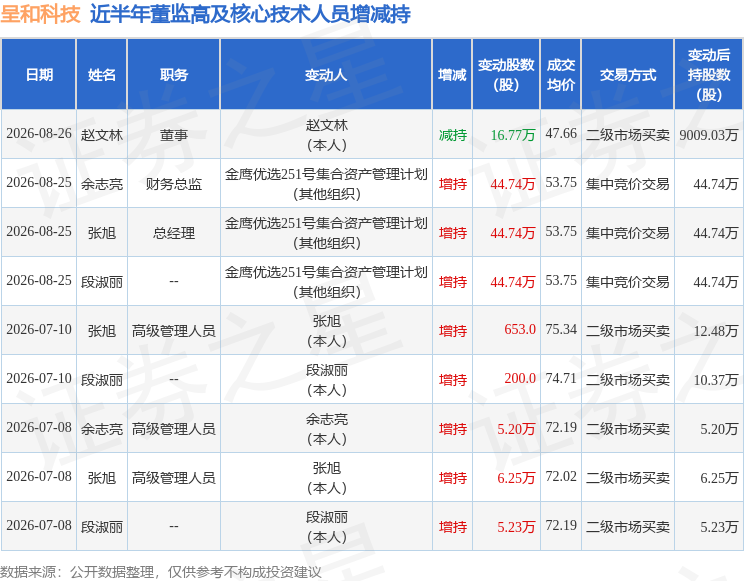Select the 增减 column header
This screenshot has width=744, height=581.
(x=452, y=75)
